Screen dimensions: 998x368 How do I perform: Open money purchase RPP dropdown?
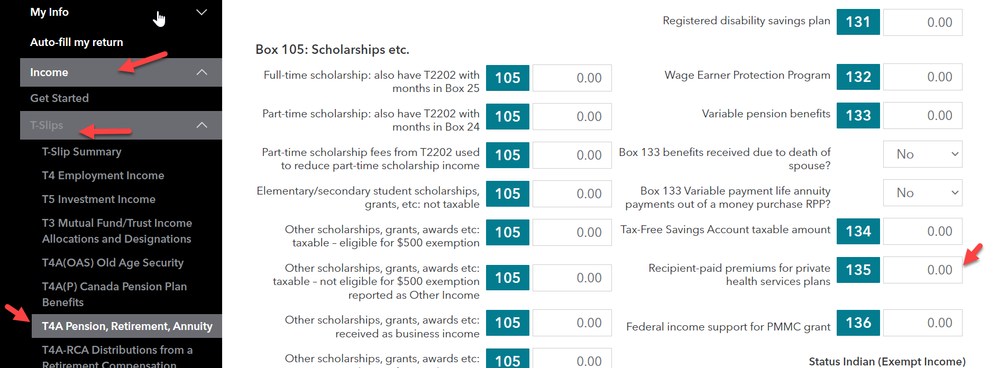922,192
